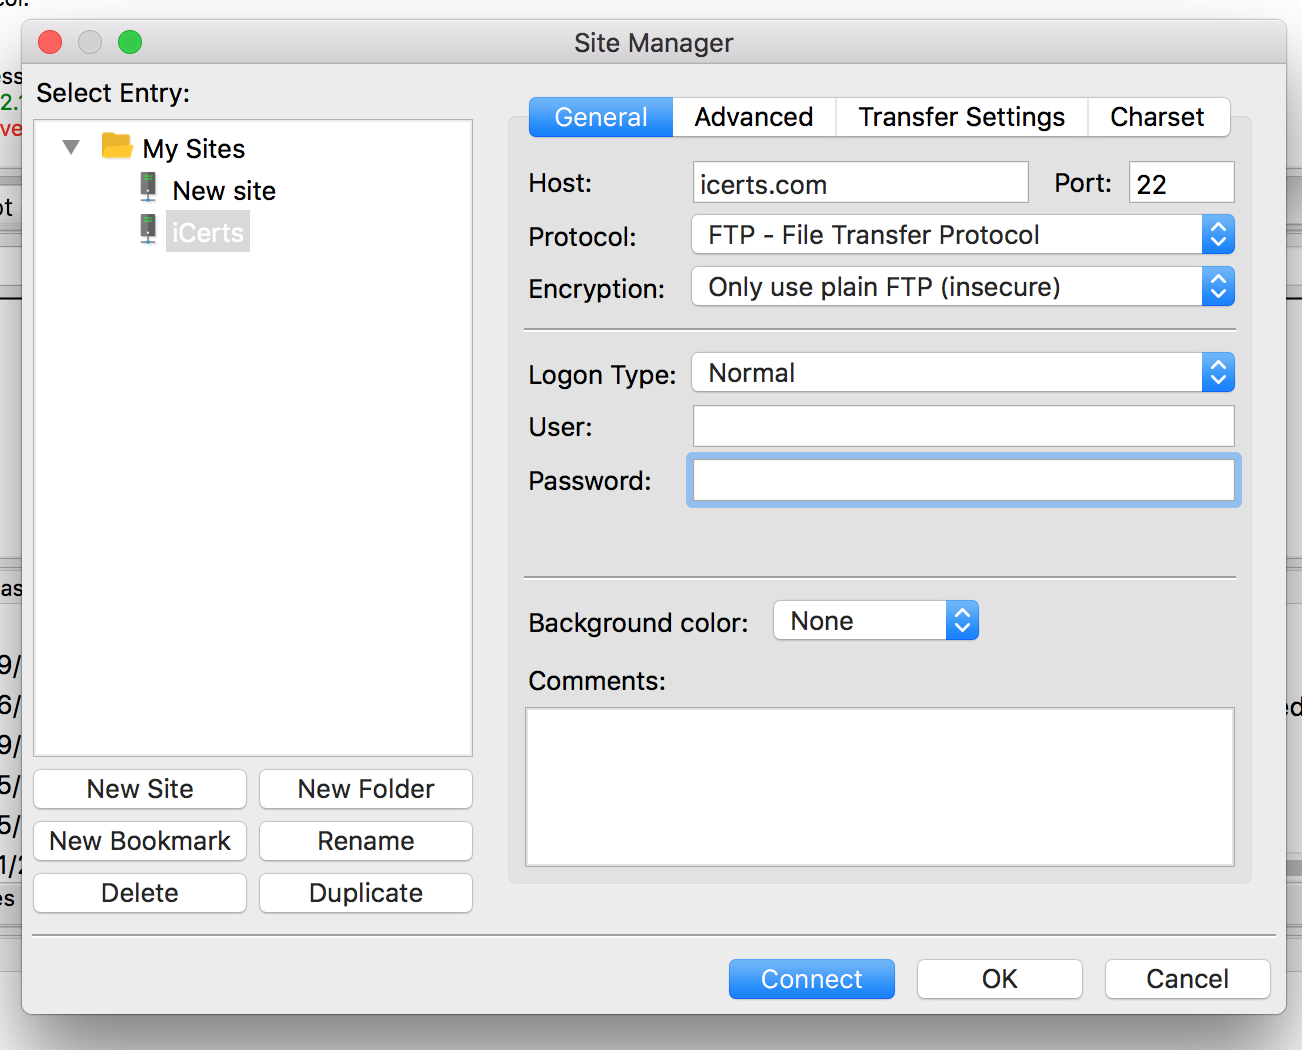Open the Logon Type dropdown

(963, 373)
